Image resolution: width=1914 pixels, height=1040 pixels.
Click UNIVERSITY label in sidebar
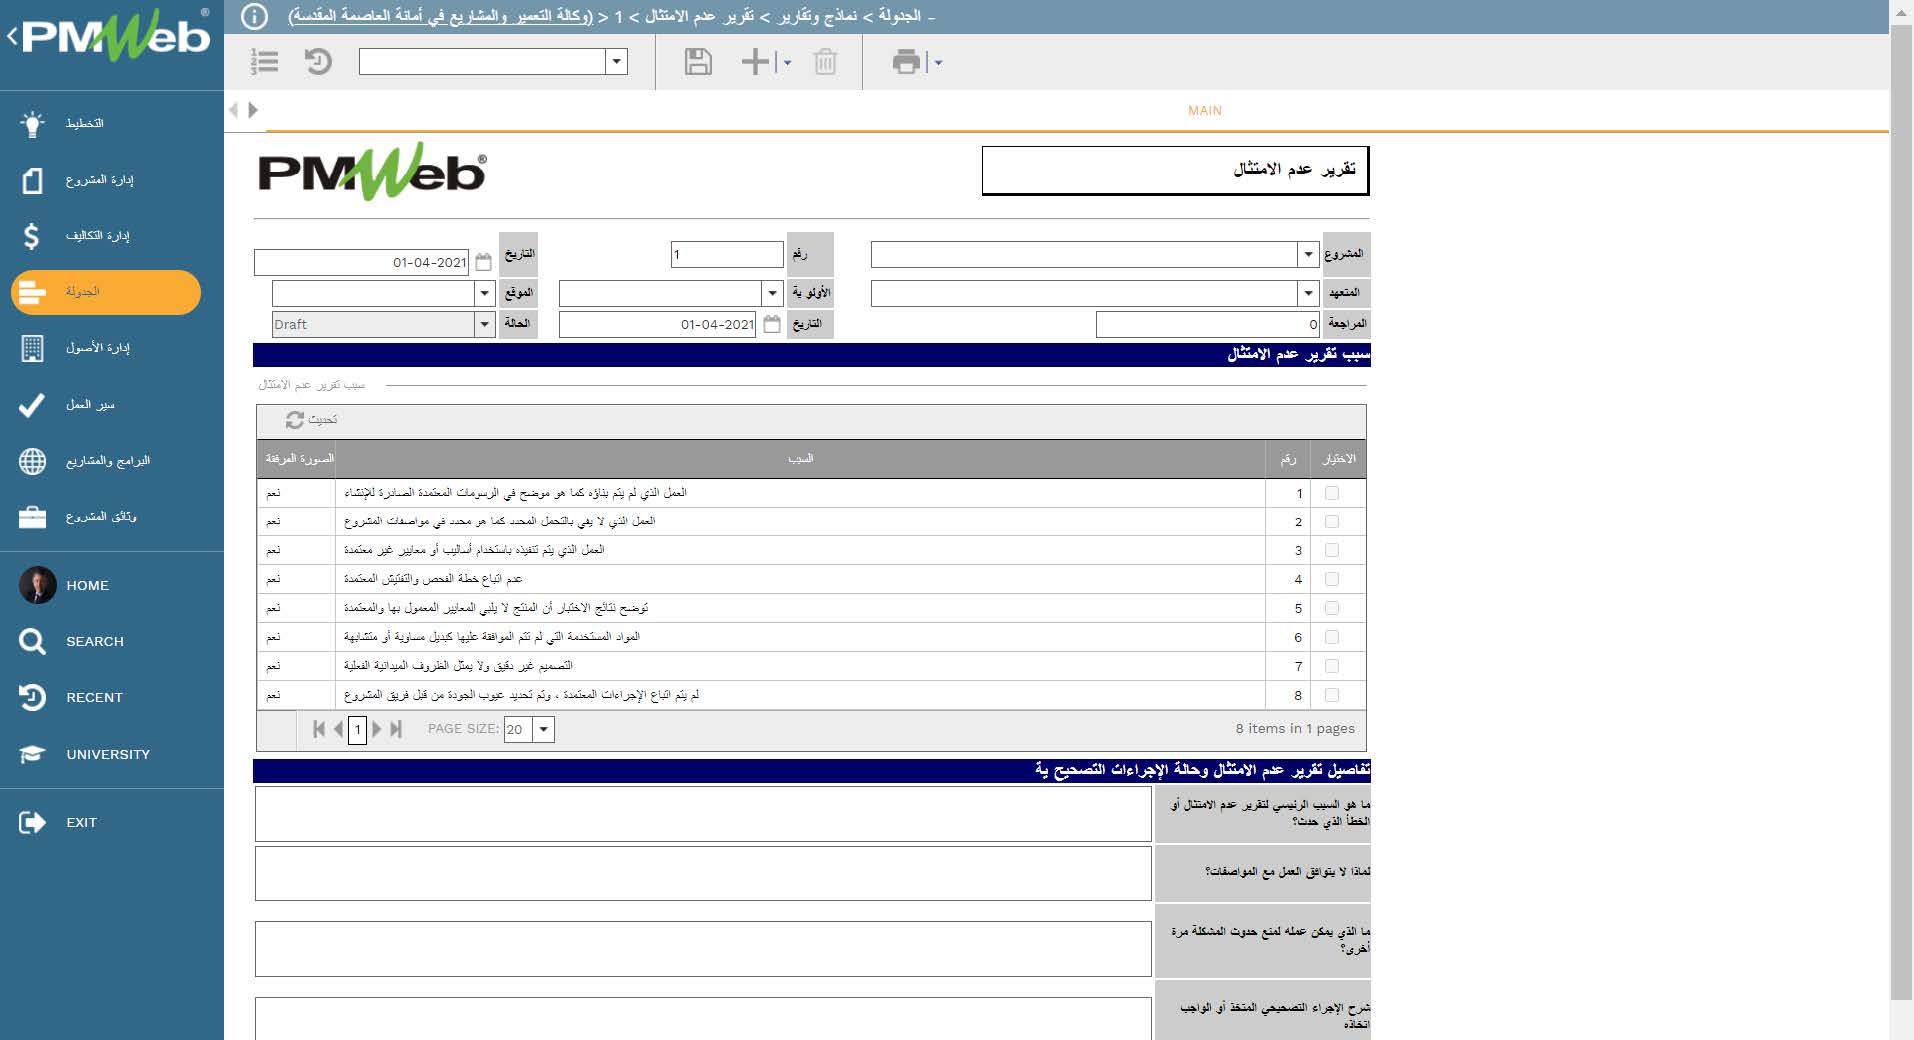pos(108,754)
